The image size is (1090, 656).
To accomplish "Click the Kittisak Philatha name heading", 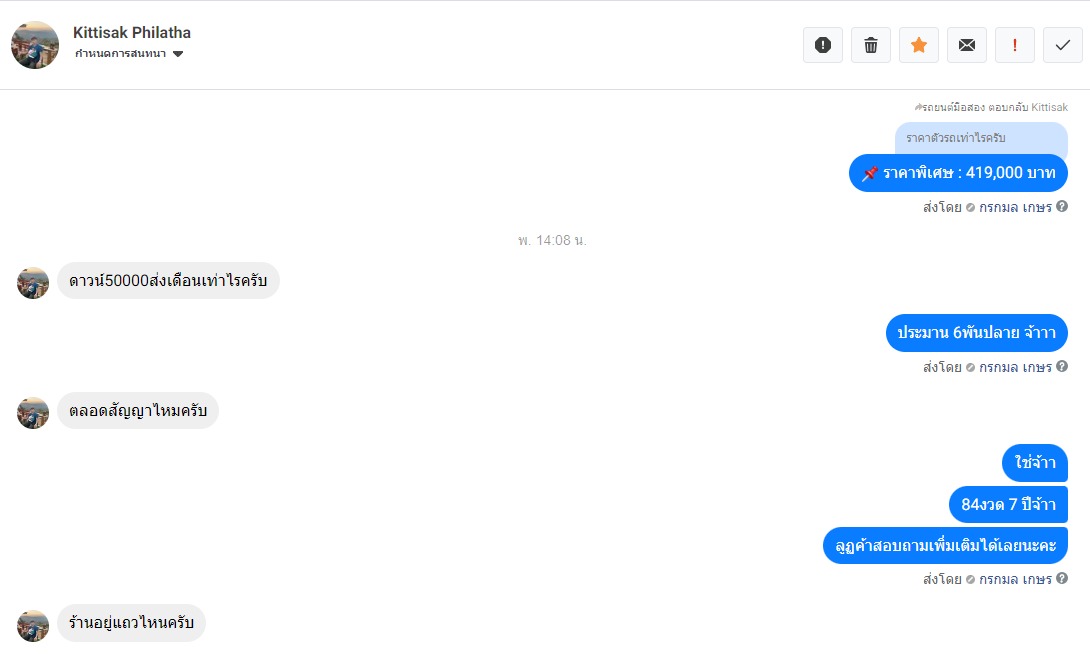I will (x=132, y=33).
